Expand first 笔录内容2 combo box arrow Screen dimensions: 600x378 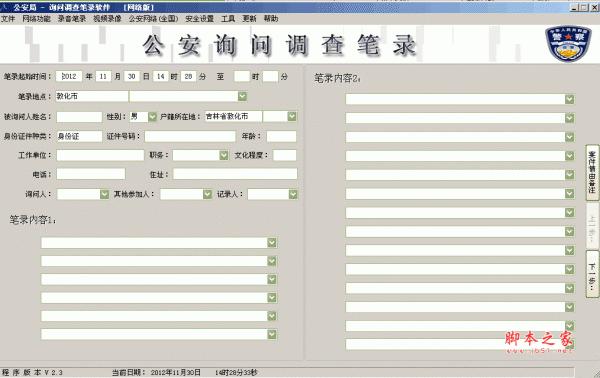tap(569, 99)
